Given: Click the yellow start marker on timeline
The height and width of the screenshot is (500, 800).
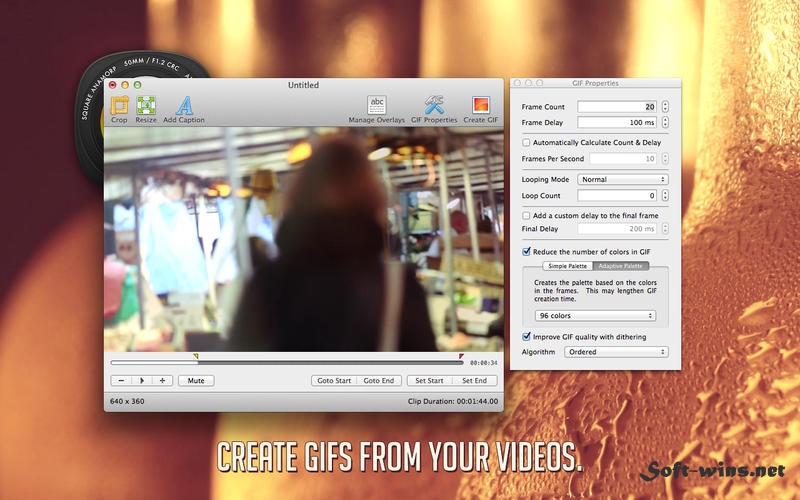Looking at the screenshot, I should pos(196,356).
